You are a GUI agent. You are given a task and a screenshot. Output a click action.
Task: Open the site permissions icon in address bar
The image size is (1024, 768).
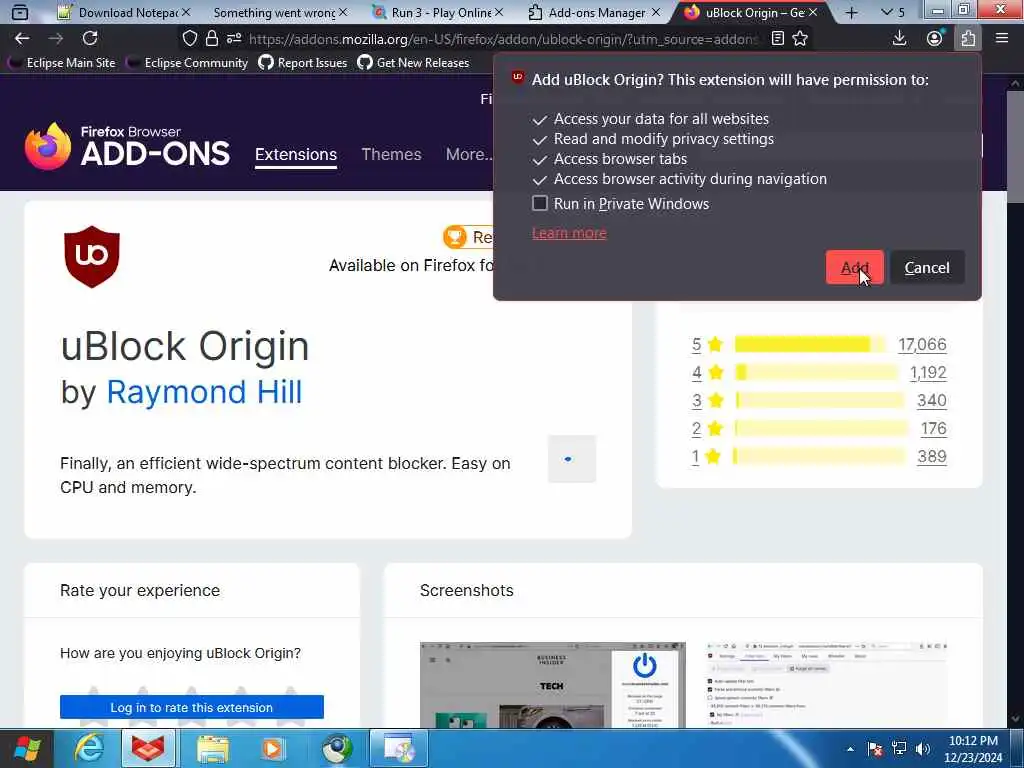pyautogui.click(x=234, y=39)
